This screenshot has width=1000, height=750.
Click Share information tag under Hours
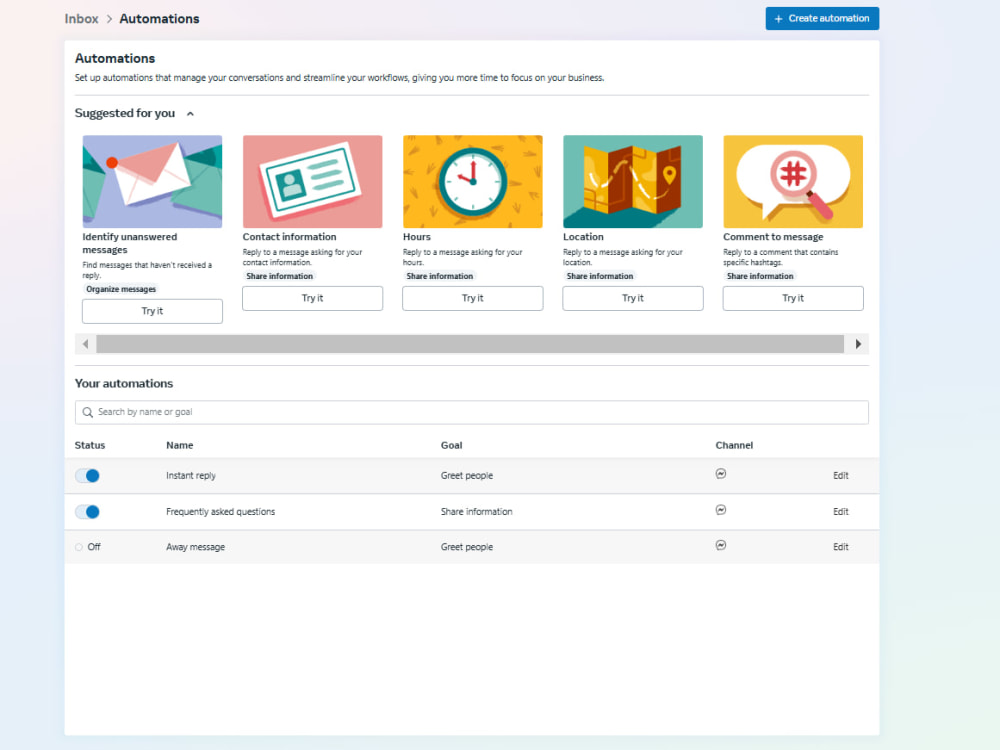(x=439, y=276)
